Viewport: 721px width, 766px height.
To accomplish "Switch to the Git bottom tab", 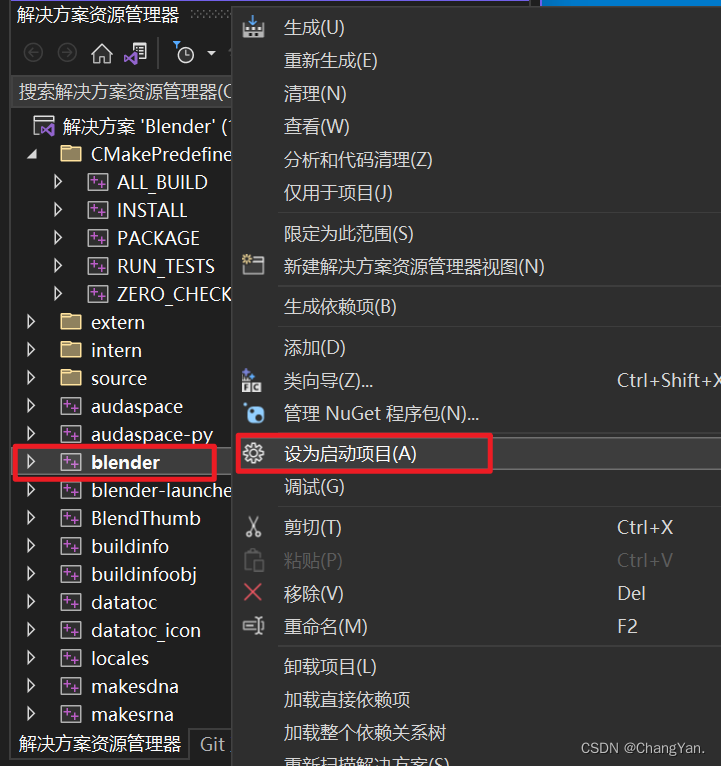I will (x=212, y=745).
